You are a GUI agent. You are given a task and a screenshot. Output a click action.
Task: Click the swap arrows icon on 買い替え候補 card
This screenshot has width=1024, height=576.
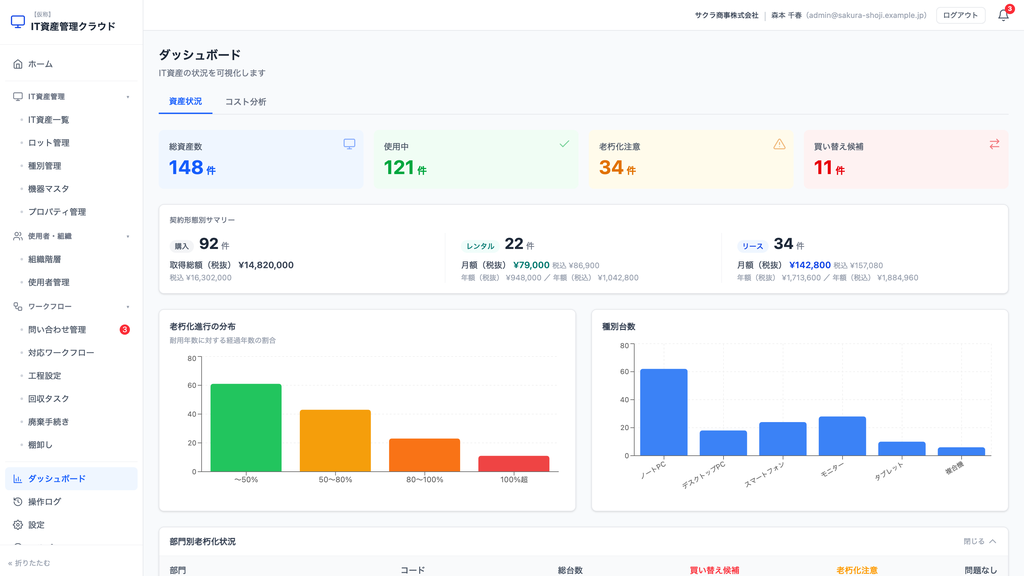click(994, 144)
